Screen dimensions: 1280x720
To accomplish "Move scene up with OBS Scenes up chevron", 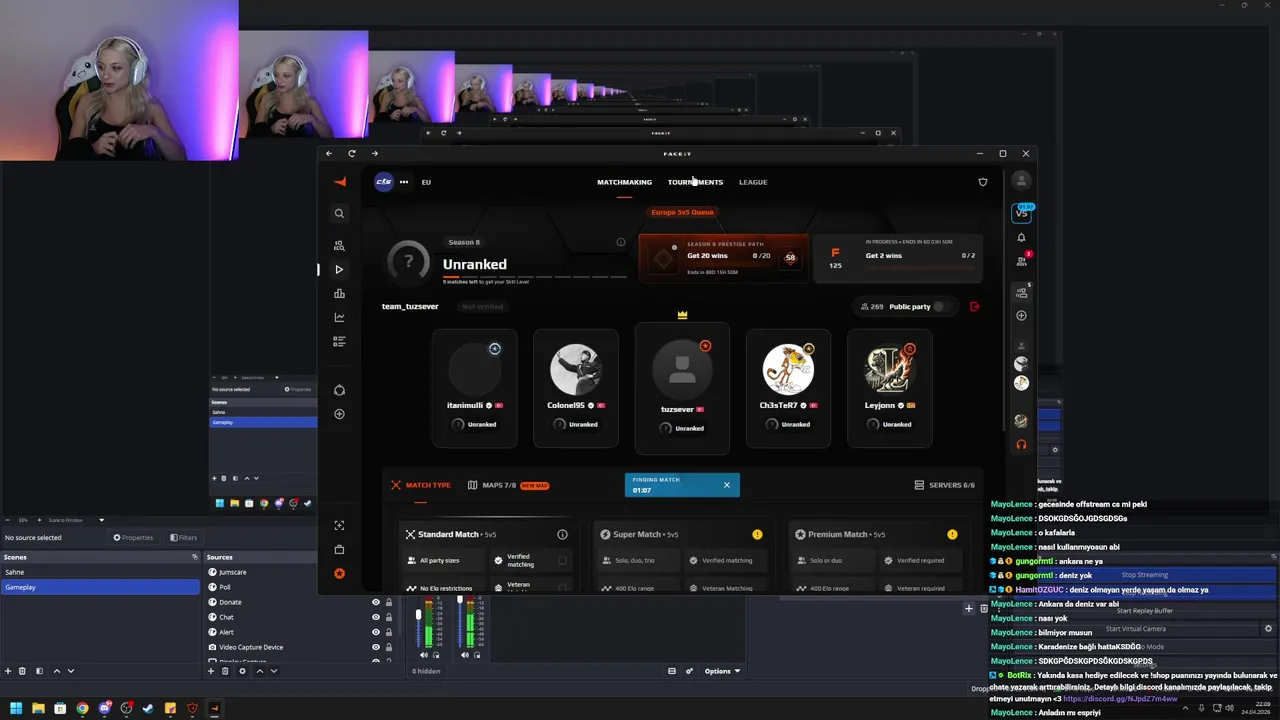I will pyautogui.click(x=56, y=671).
